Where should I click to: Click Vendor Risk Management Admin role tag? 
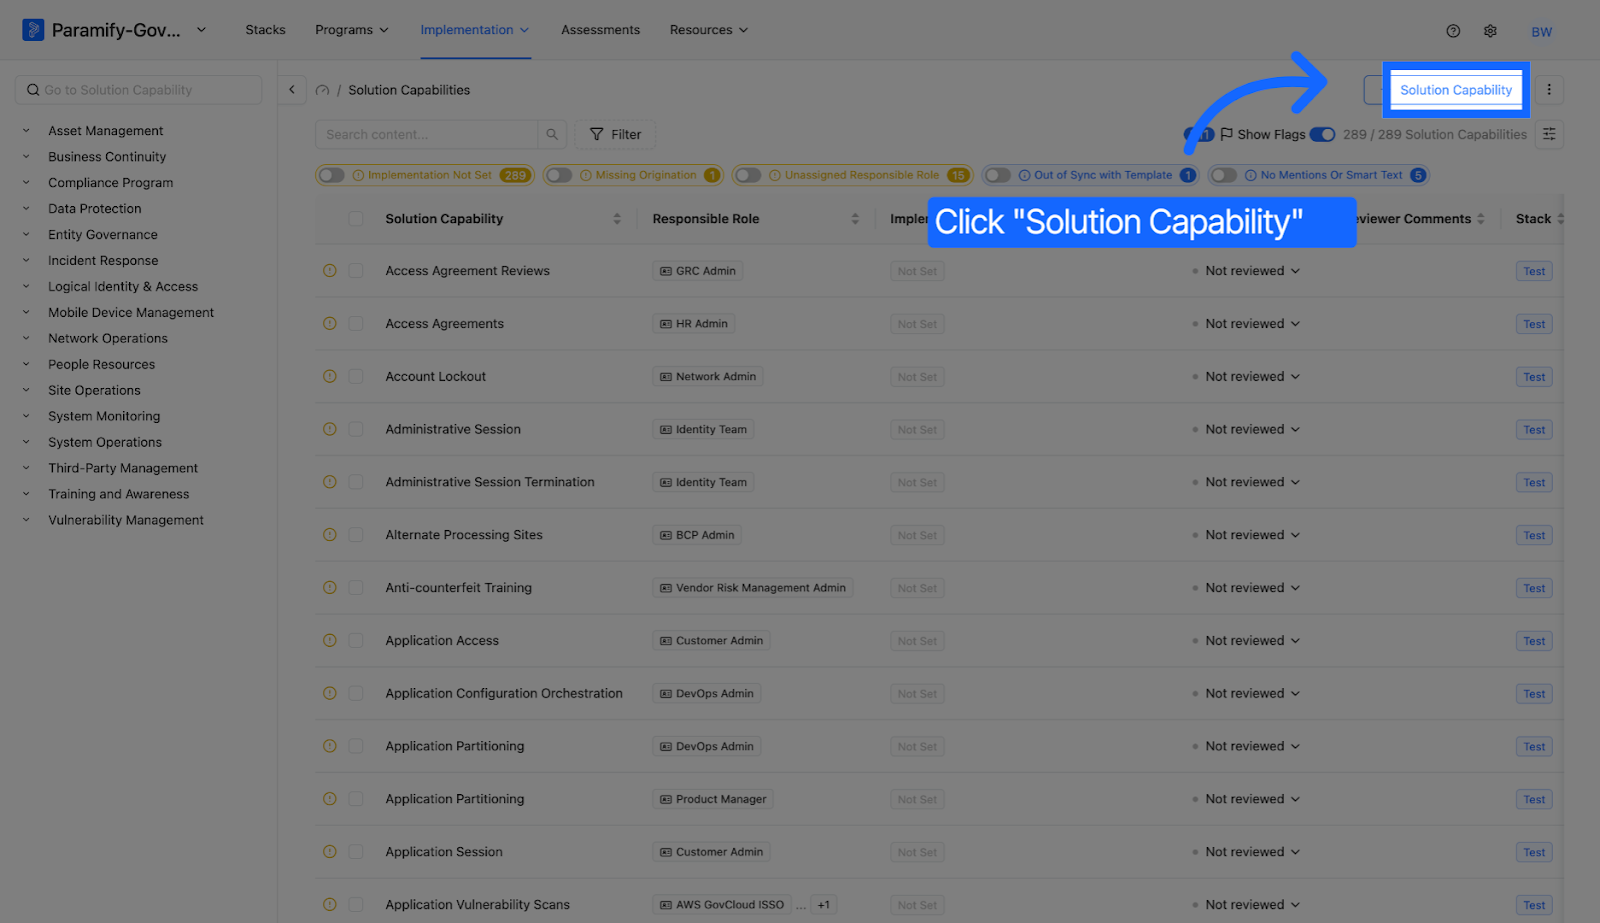[x=753, y=588]
